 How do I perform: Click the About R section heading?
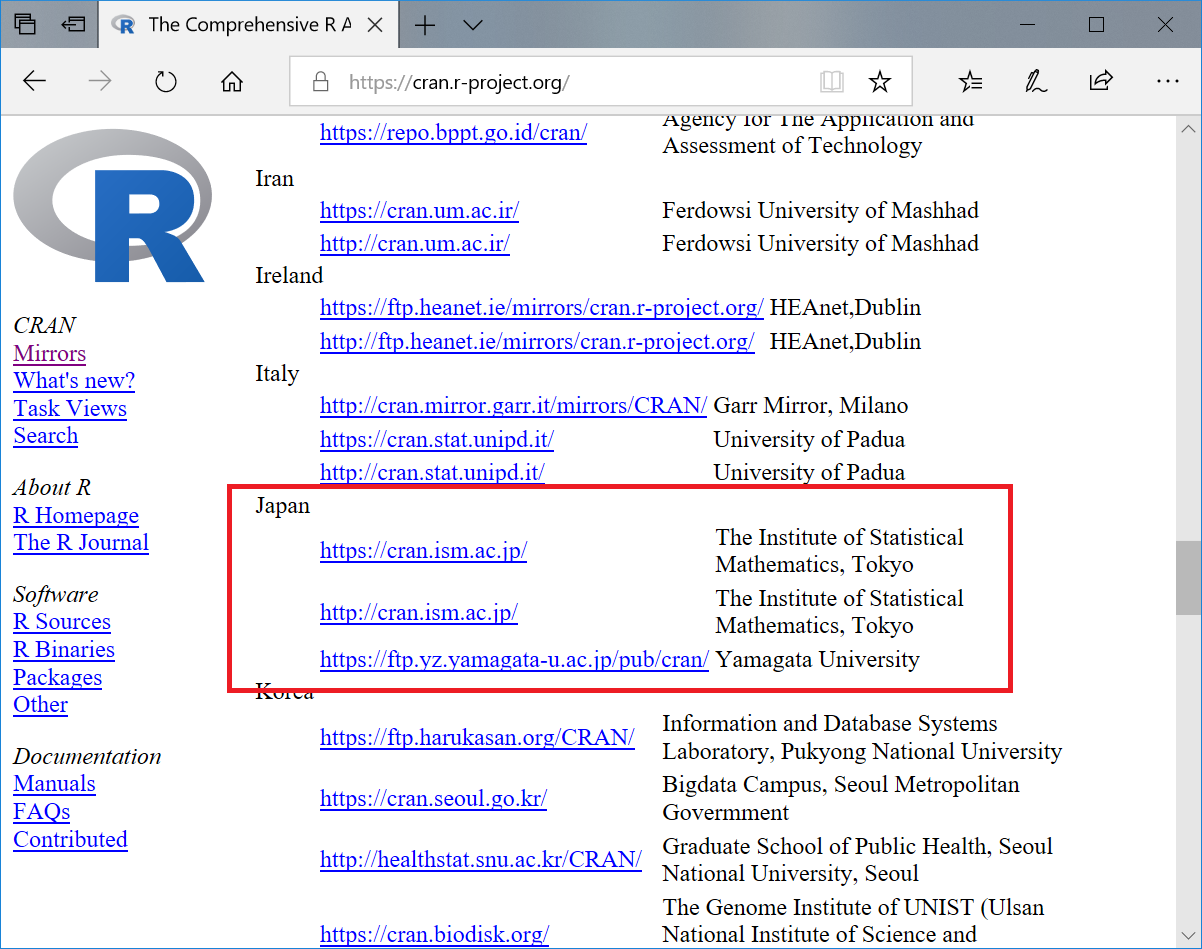coord(52,488)
